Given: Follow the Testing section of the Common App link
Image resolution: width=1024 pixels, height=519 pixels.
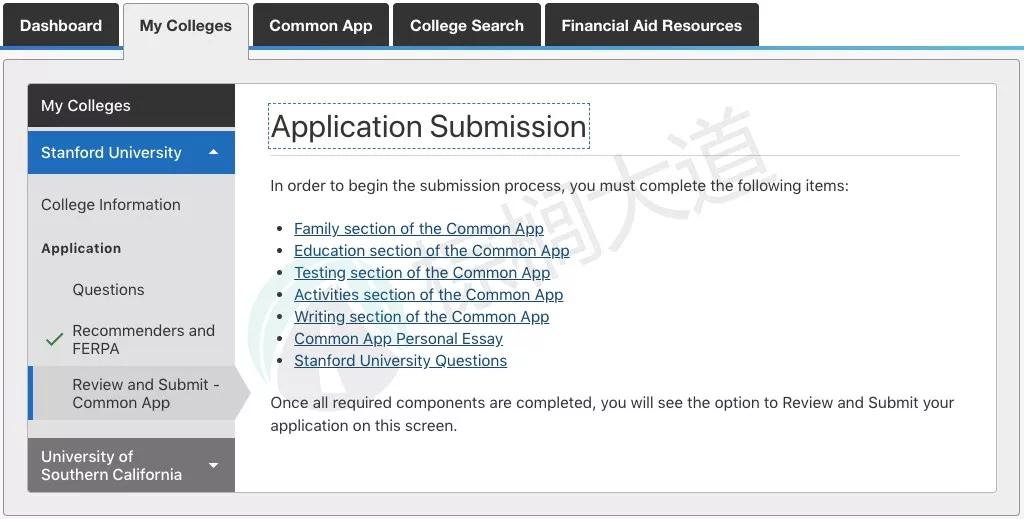Looking at the screenshot, I should click(x=422, y=273).
